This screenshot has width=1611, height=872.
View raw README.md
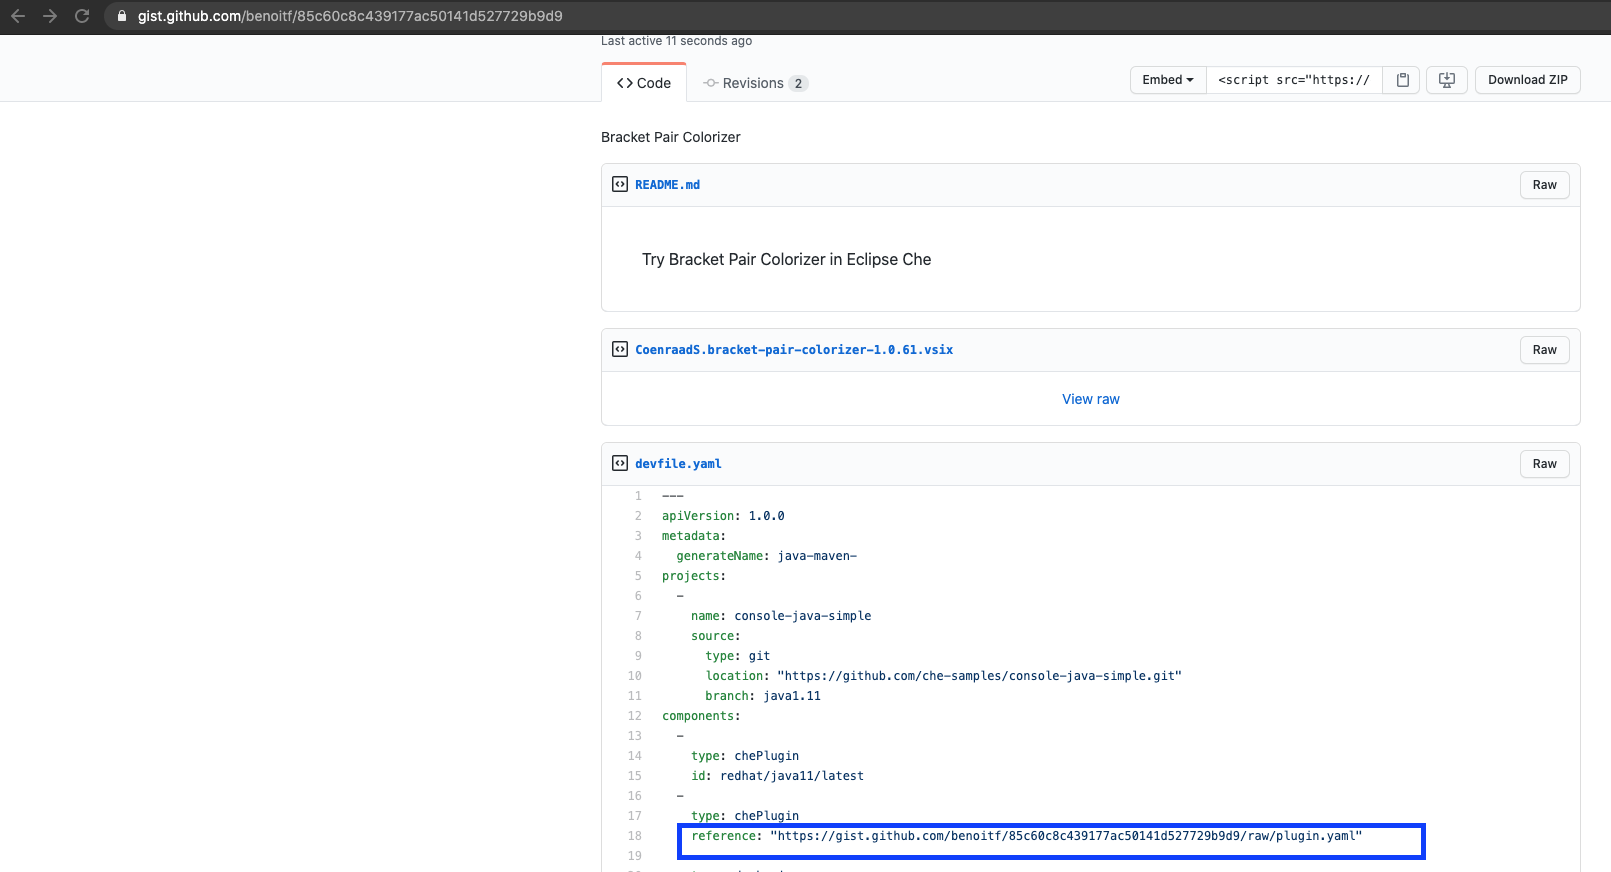click(1545, 185)
